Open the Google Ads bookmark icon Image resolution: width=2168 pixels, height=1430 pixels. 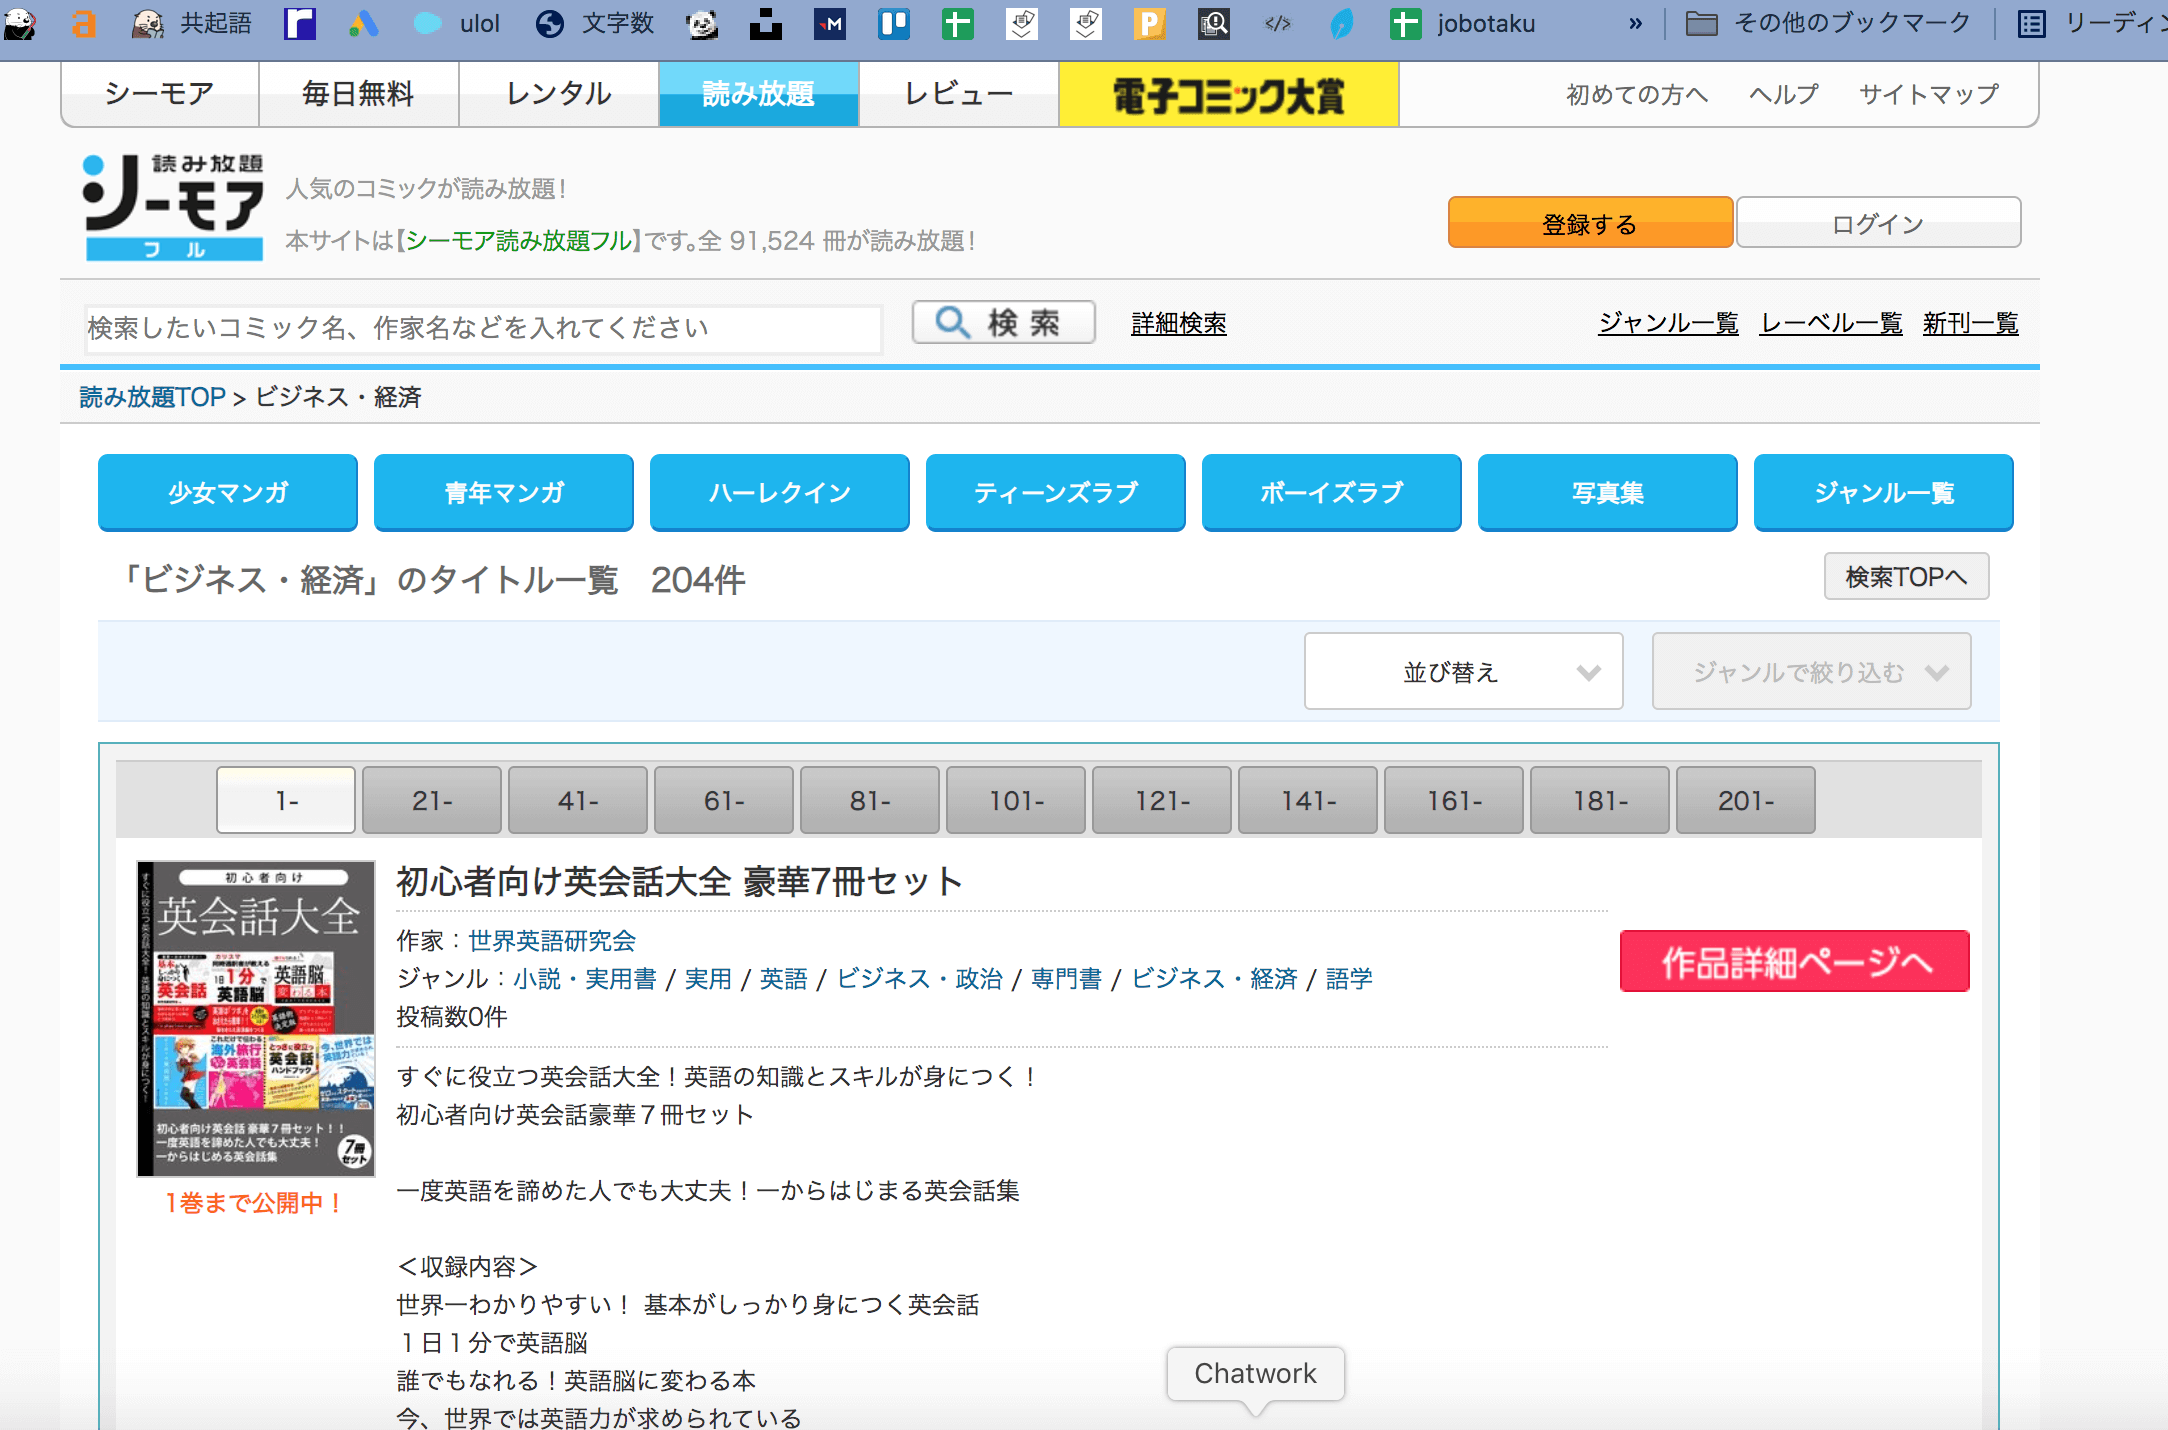[363, 23]
